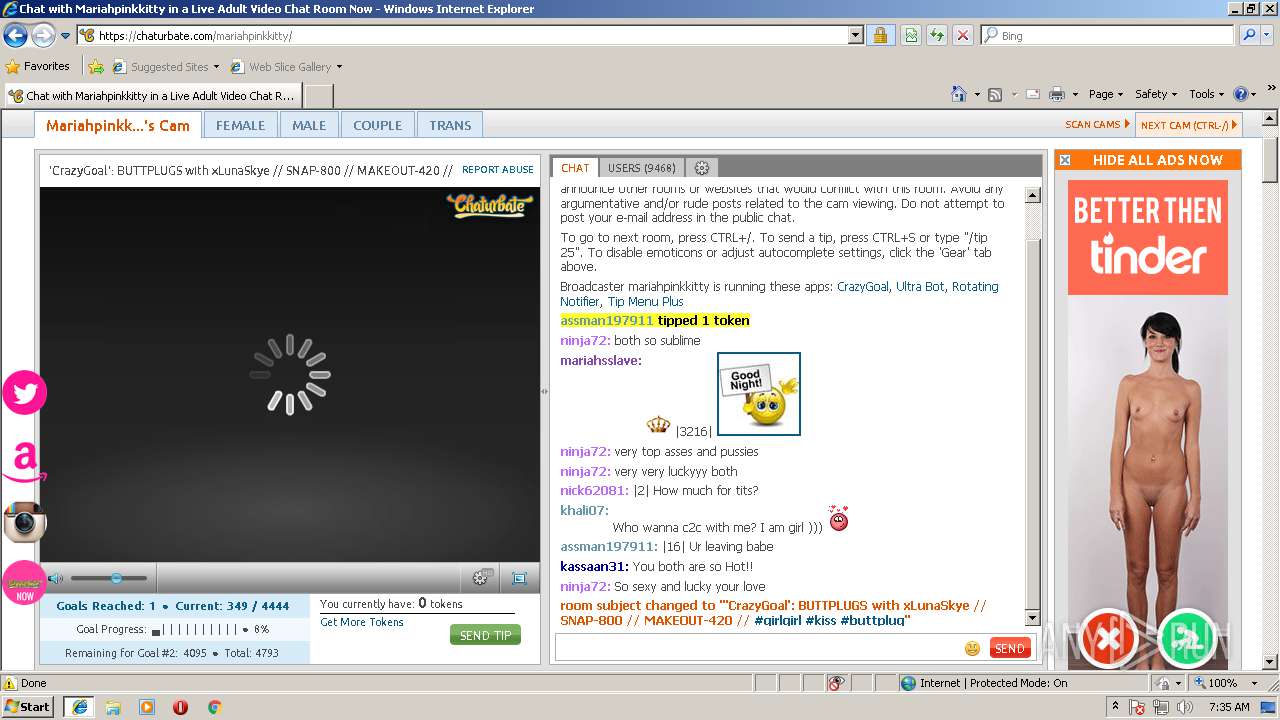
Task: Click the magnifier search button
Action: pos(1249,35)
